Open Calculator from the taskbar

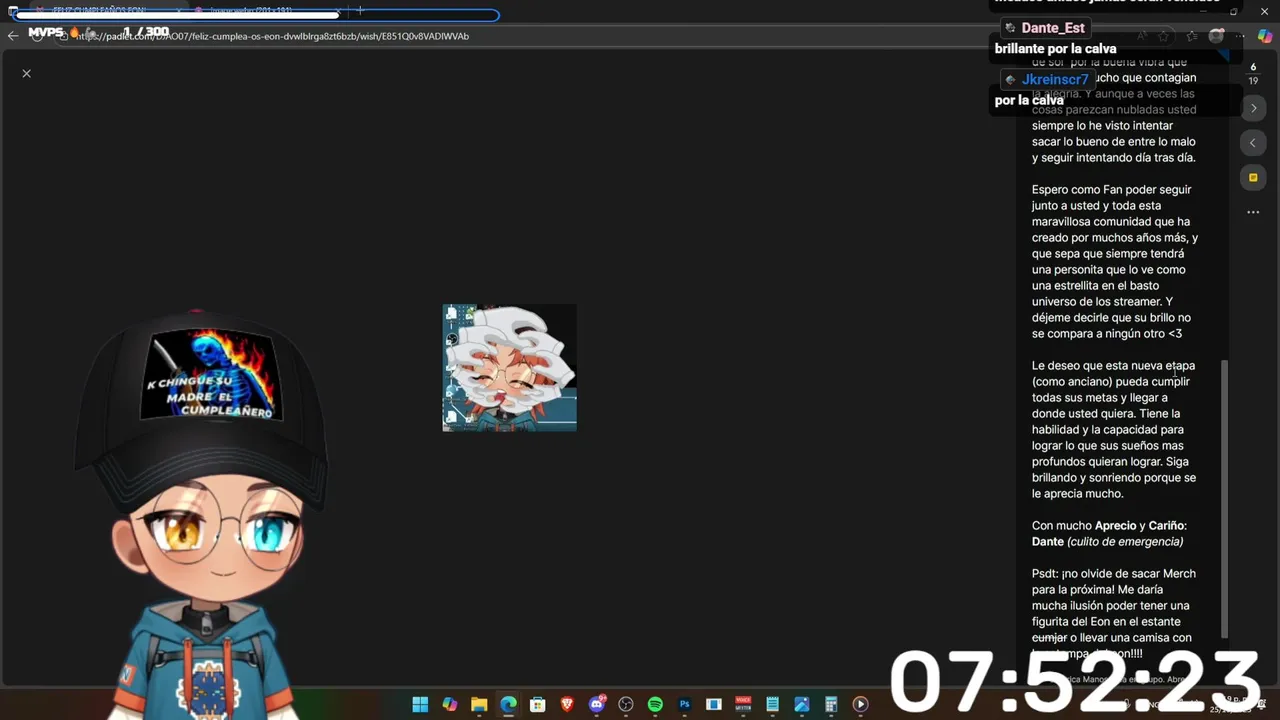(831, 705)
